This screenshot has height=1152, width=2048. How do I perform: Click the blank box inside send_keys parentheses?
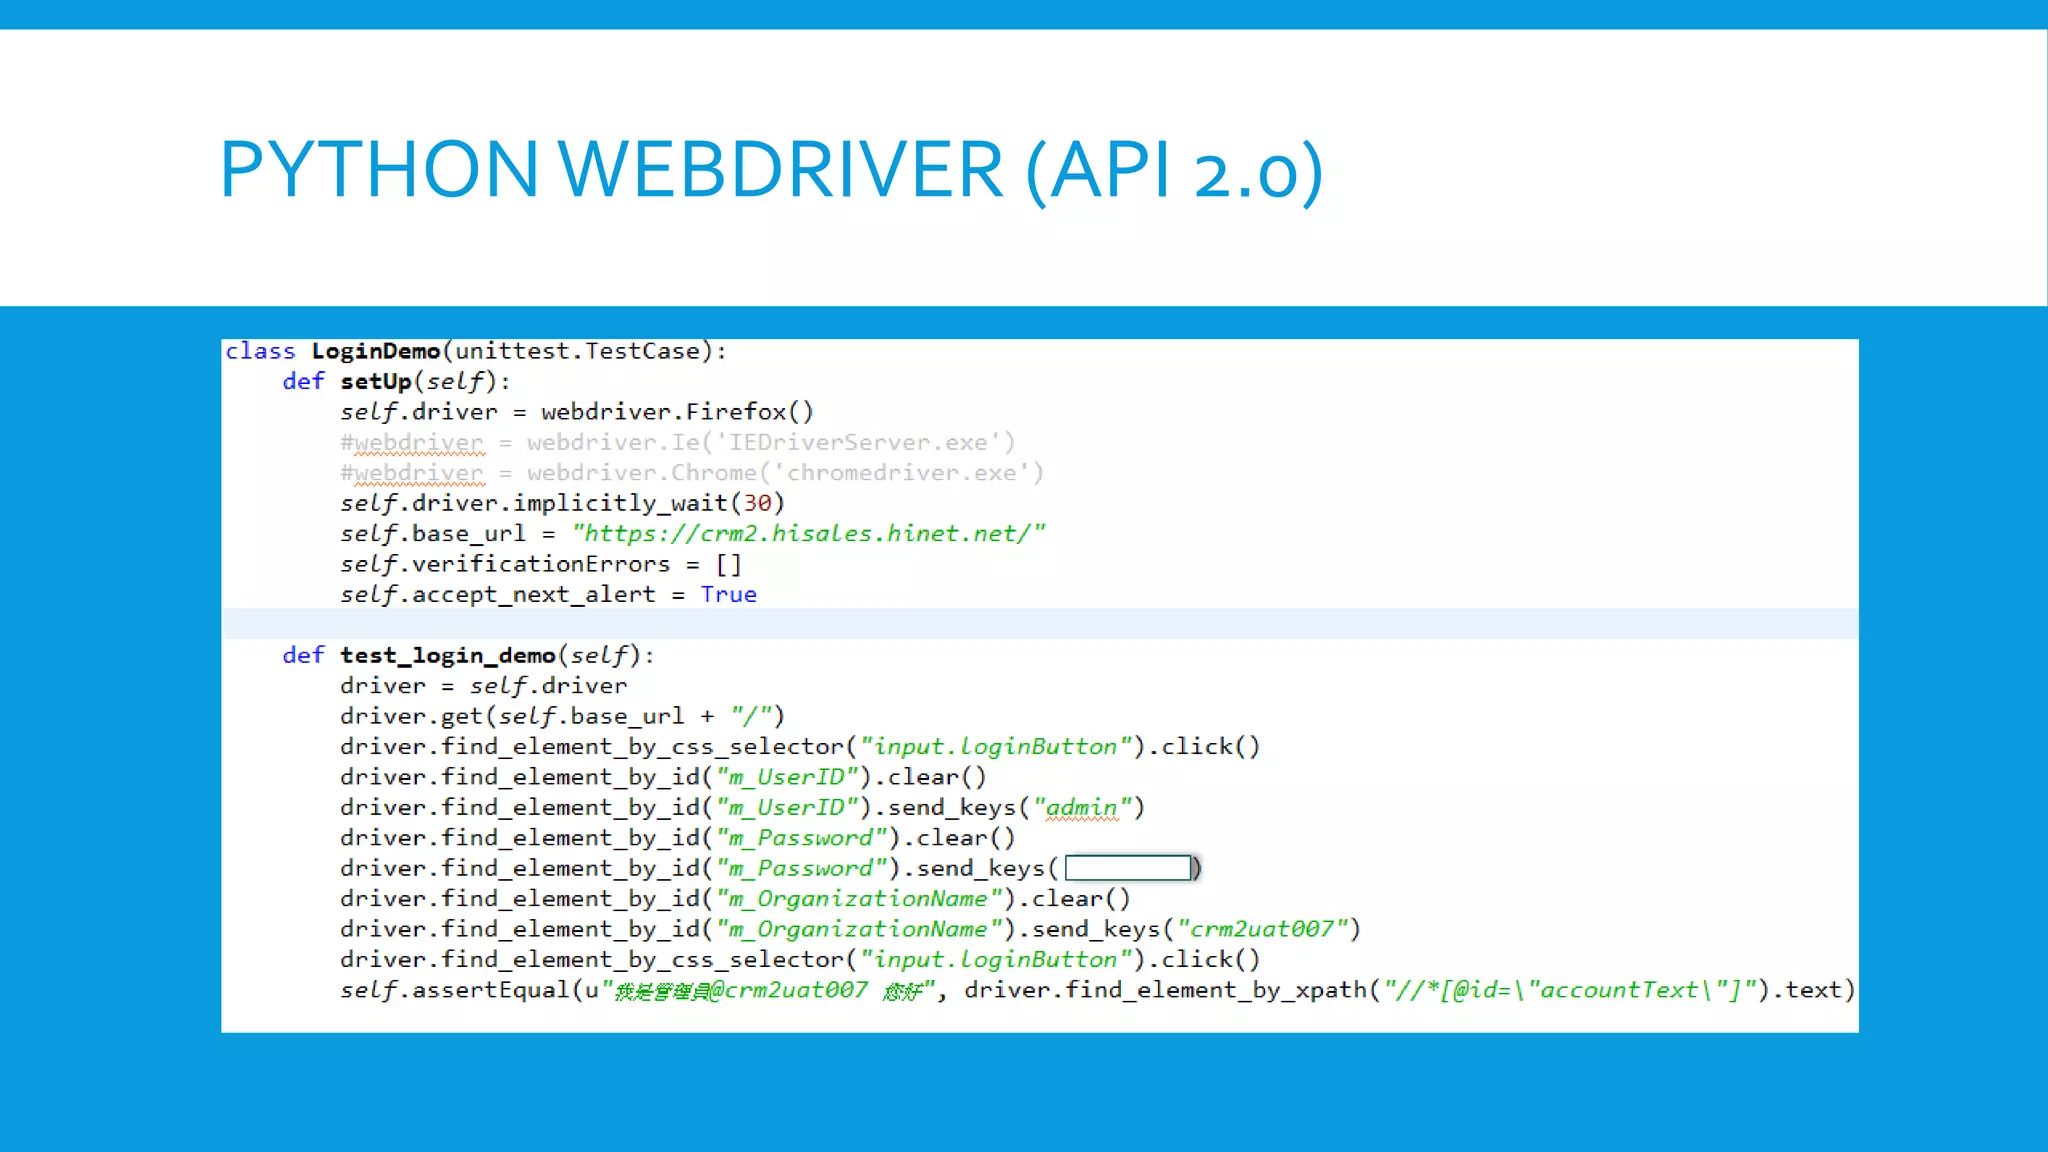pos(1127,868)
